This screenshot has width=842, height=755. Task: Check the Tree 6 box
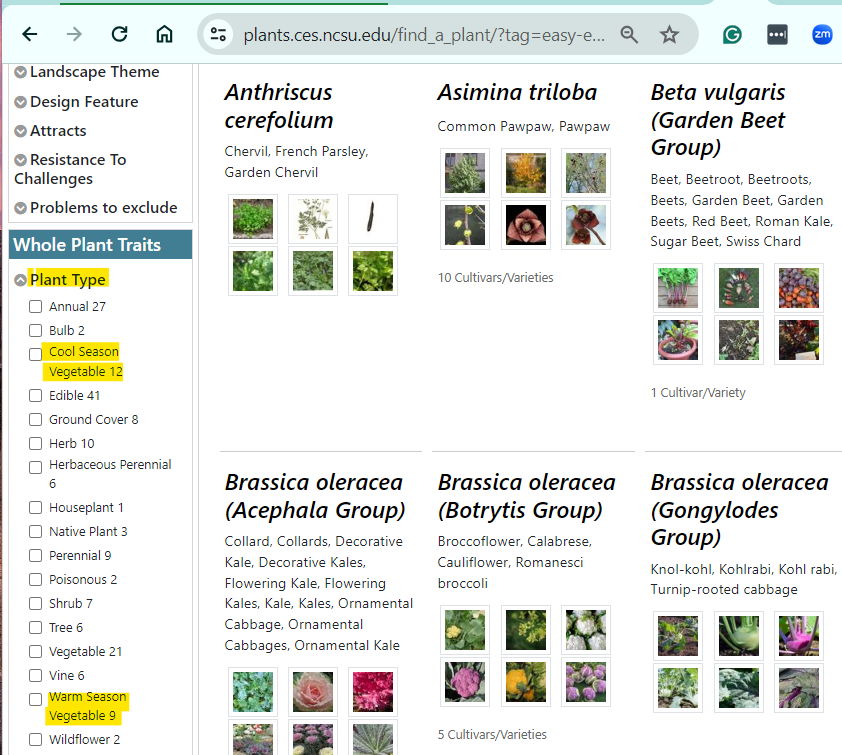[x=35, y=627]
